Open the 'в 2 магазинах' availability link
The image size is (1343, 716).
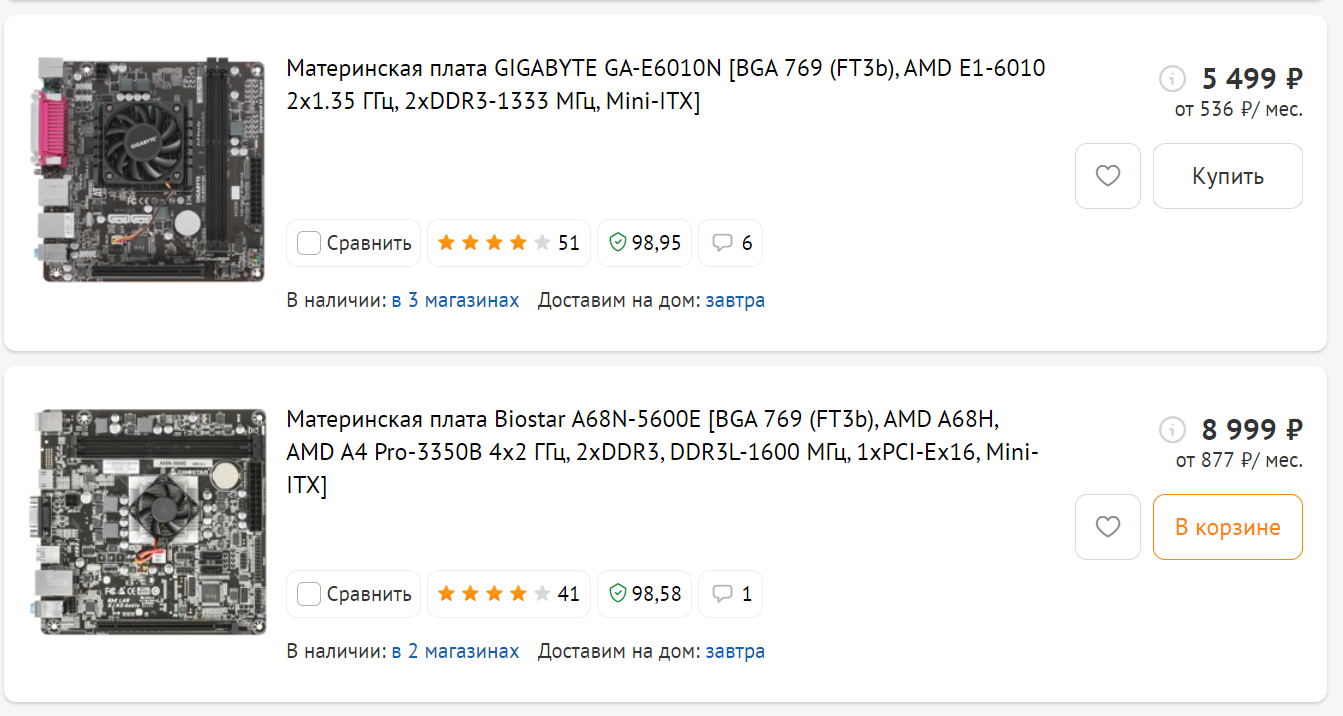click(x=456, y=651)
